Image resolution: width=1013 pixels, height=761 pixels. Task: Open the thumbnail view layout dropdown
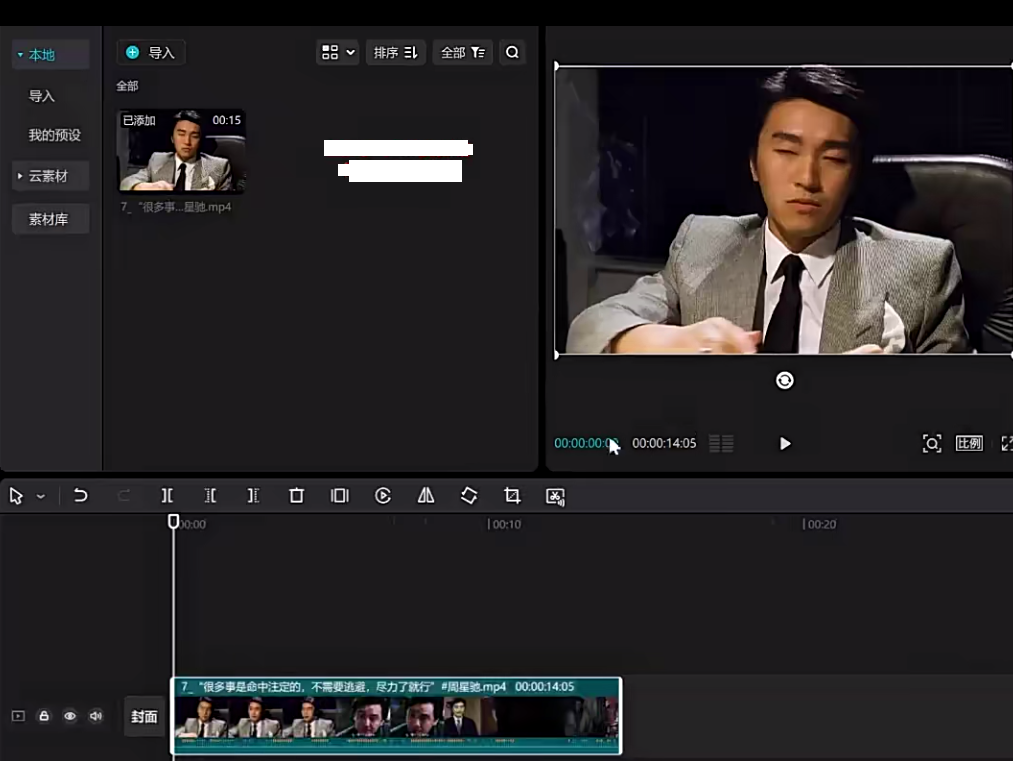click(x=337, y=52)
